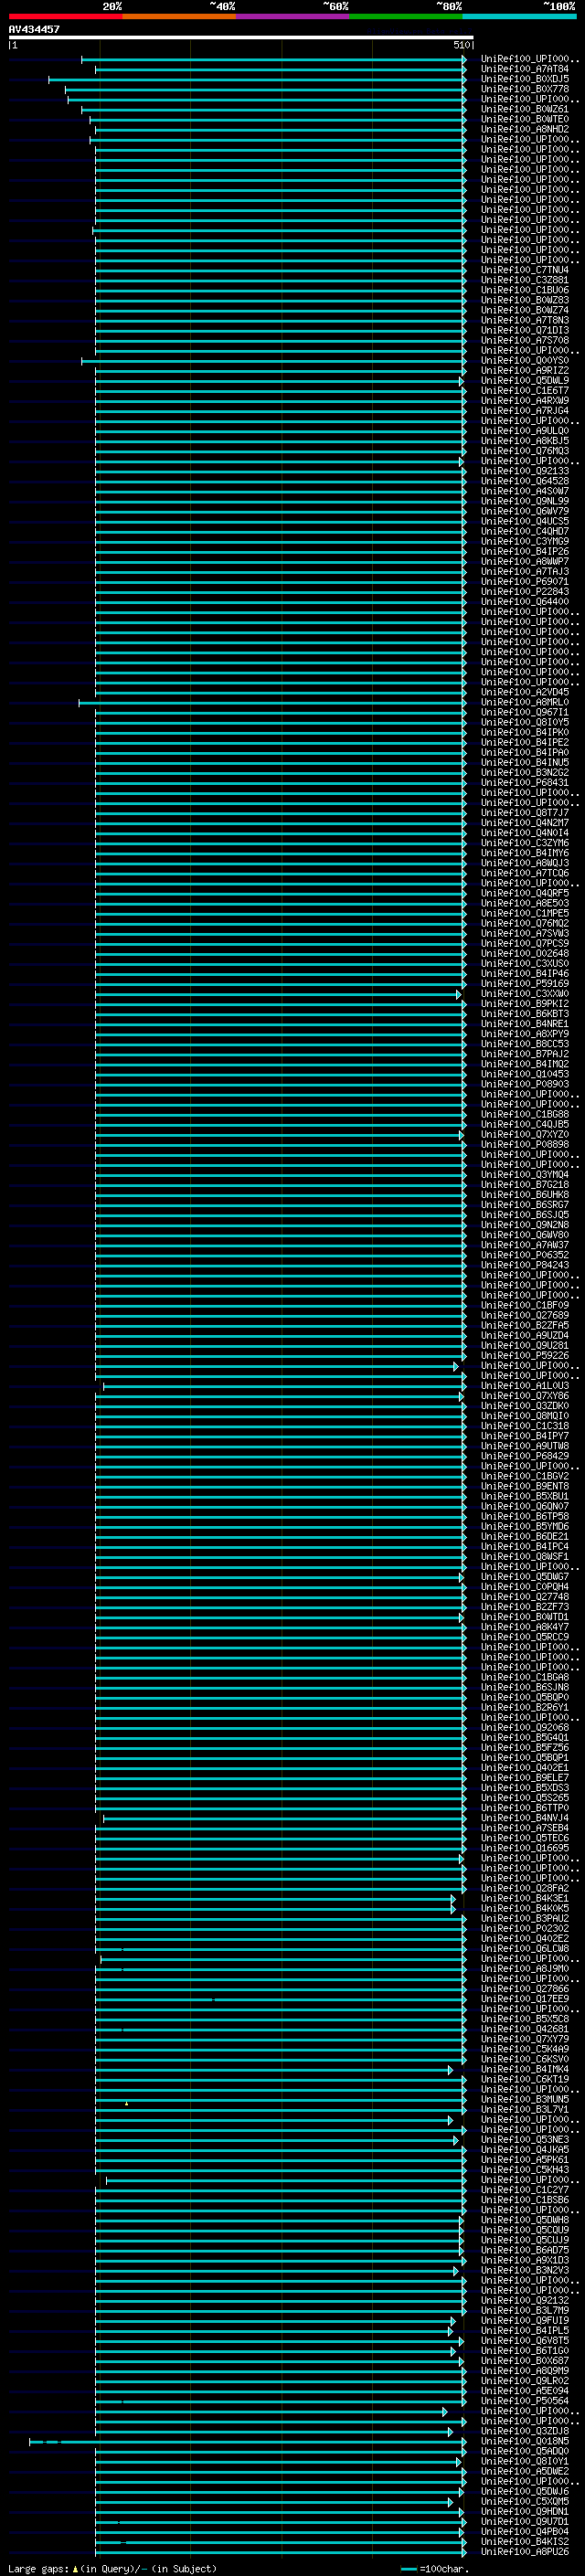Click hit label UniRef100_C1BU06

pos(524,290)
